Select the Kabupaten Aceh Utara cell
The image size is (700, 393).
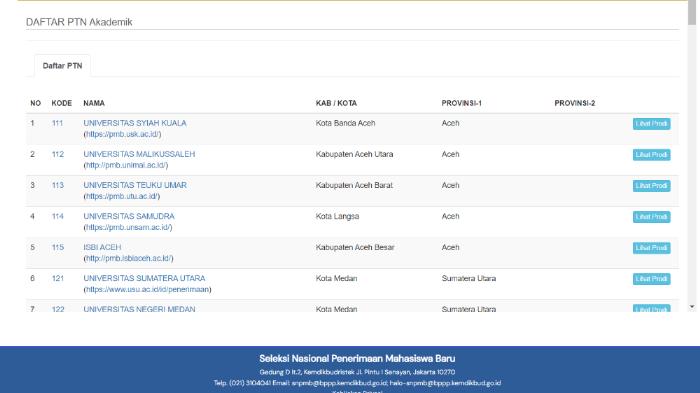(354, 154)
